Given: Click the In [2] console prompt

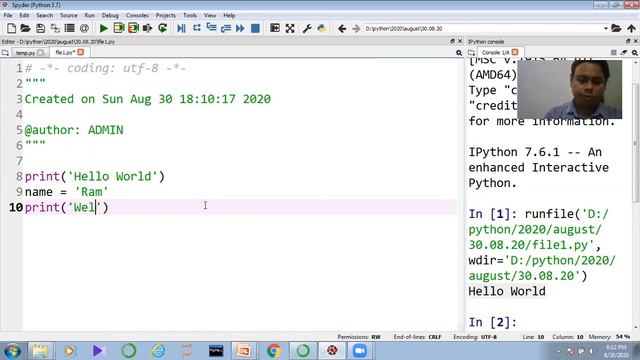Looking at the screenshot, I should coord(493,322).
